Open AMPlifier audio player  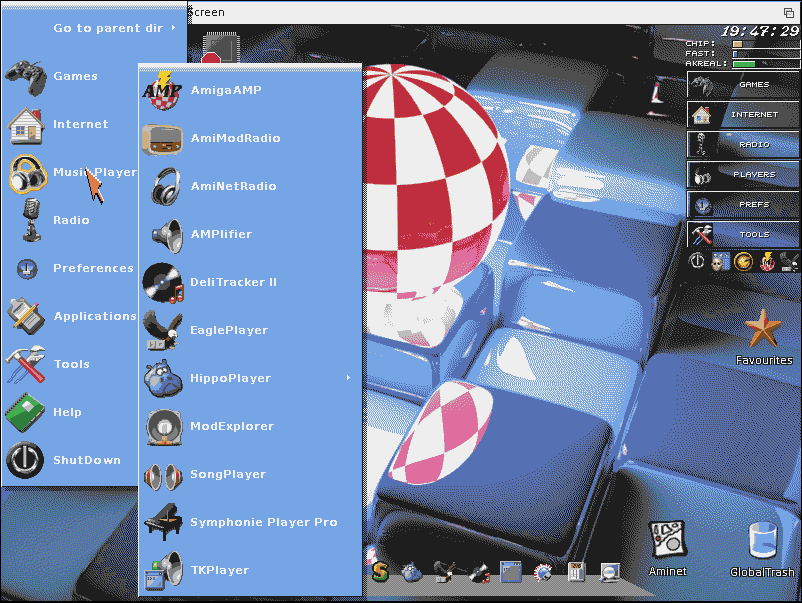coord(250,235)
